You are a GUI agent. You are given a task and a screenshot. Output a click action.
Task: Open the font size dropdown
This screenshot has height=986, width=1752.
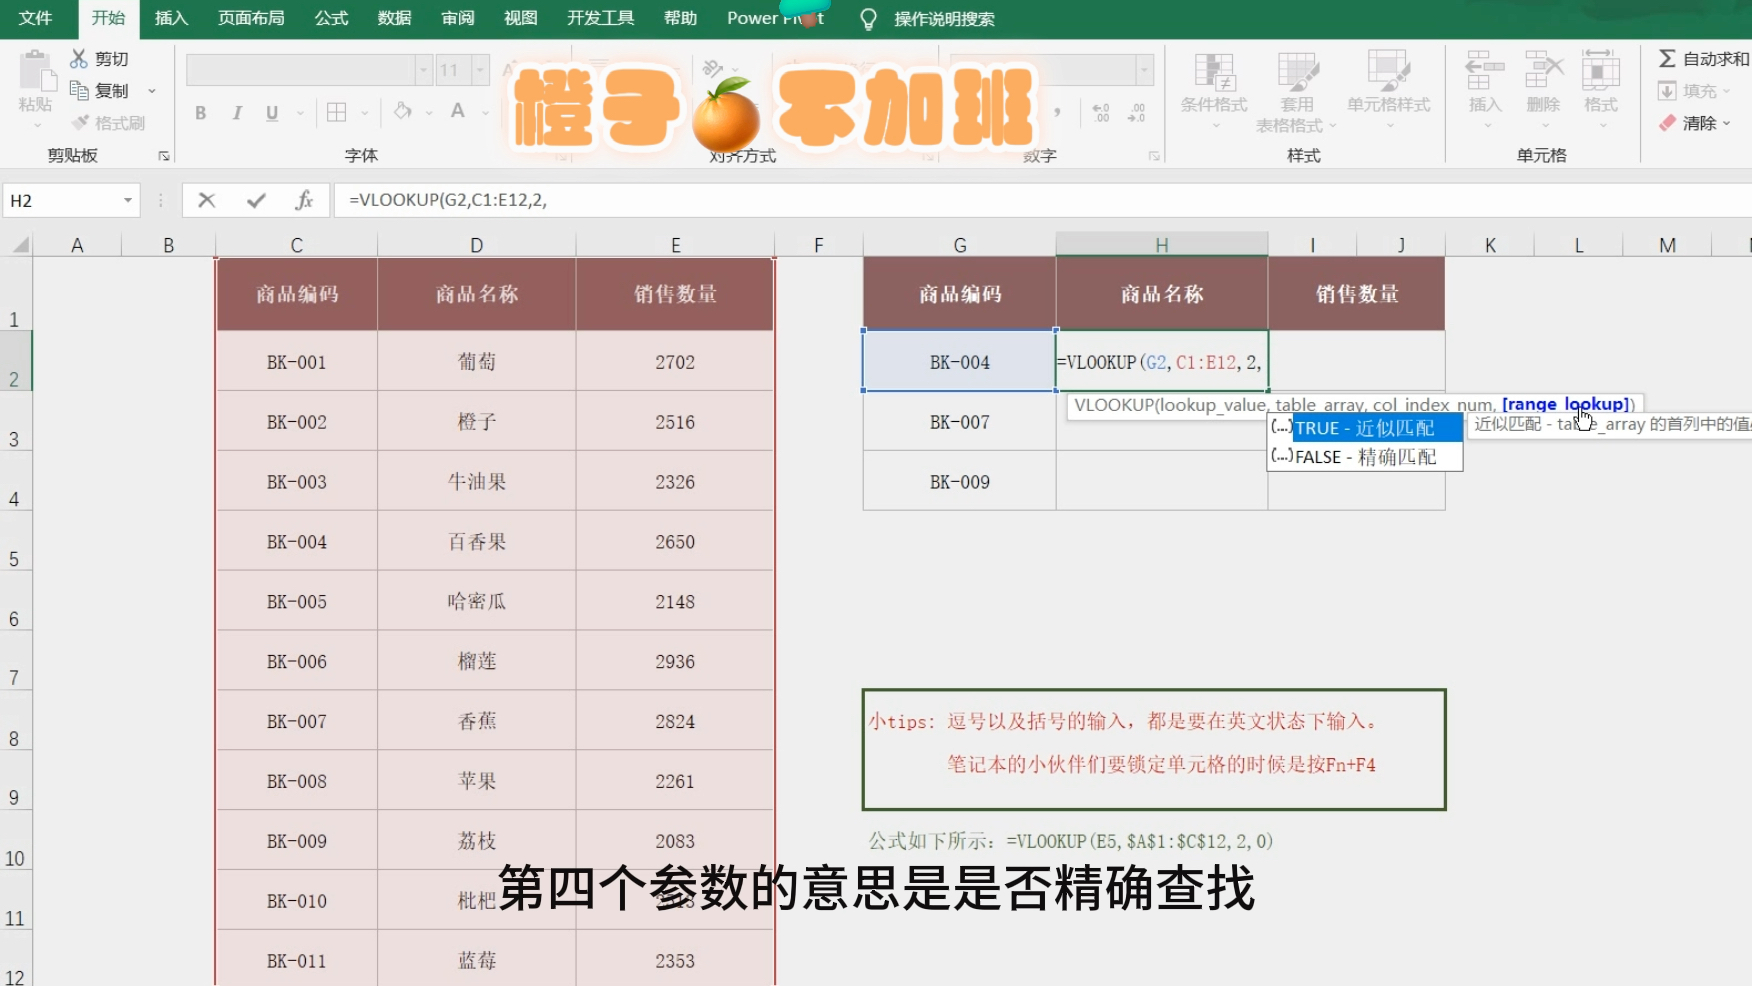pos(481,70)
